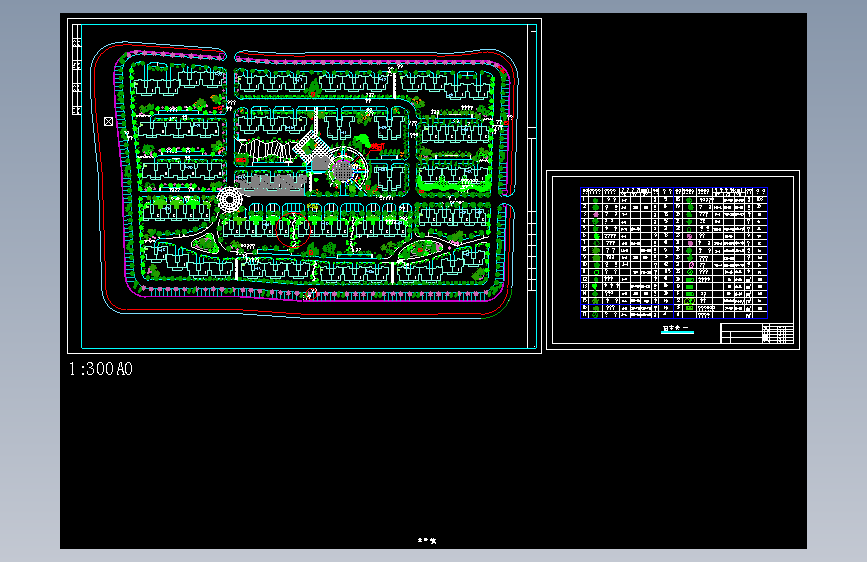Click the gray hatched paved area
Screen dimensions: 867x562
click(x=271, y=185)
